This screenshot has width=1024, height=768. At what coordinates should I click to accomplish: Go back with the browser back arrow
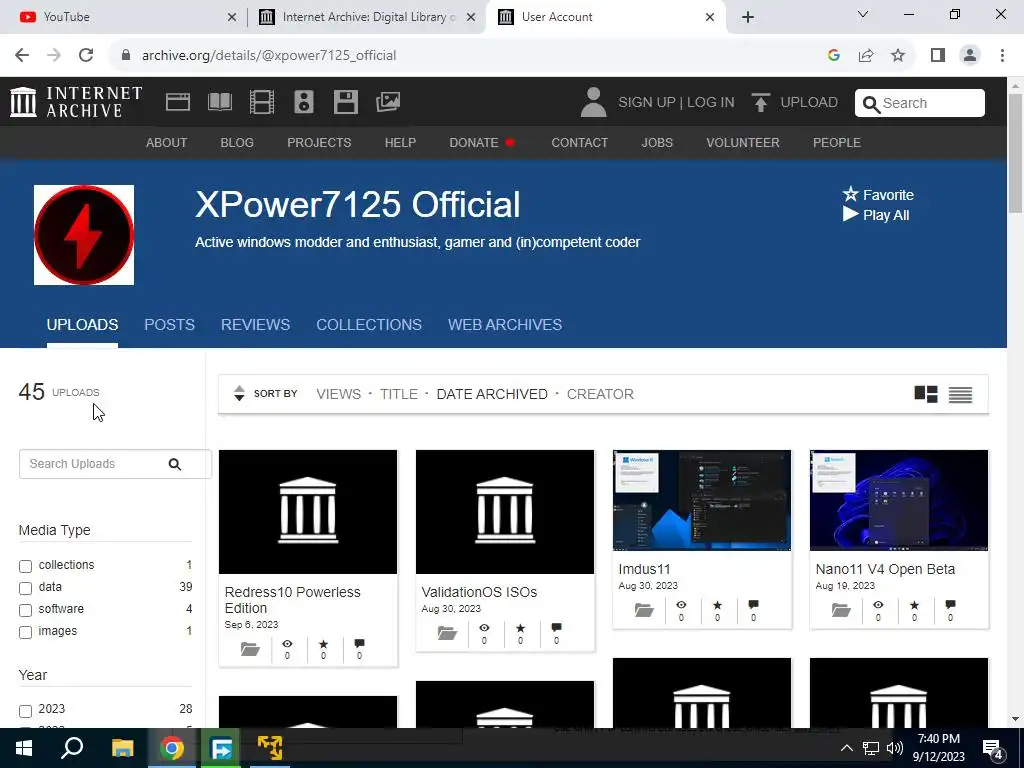[22, 55]
